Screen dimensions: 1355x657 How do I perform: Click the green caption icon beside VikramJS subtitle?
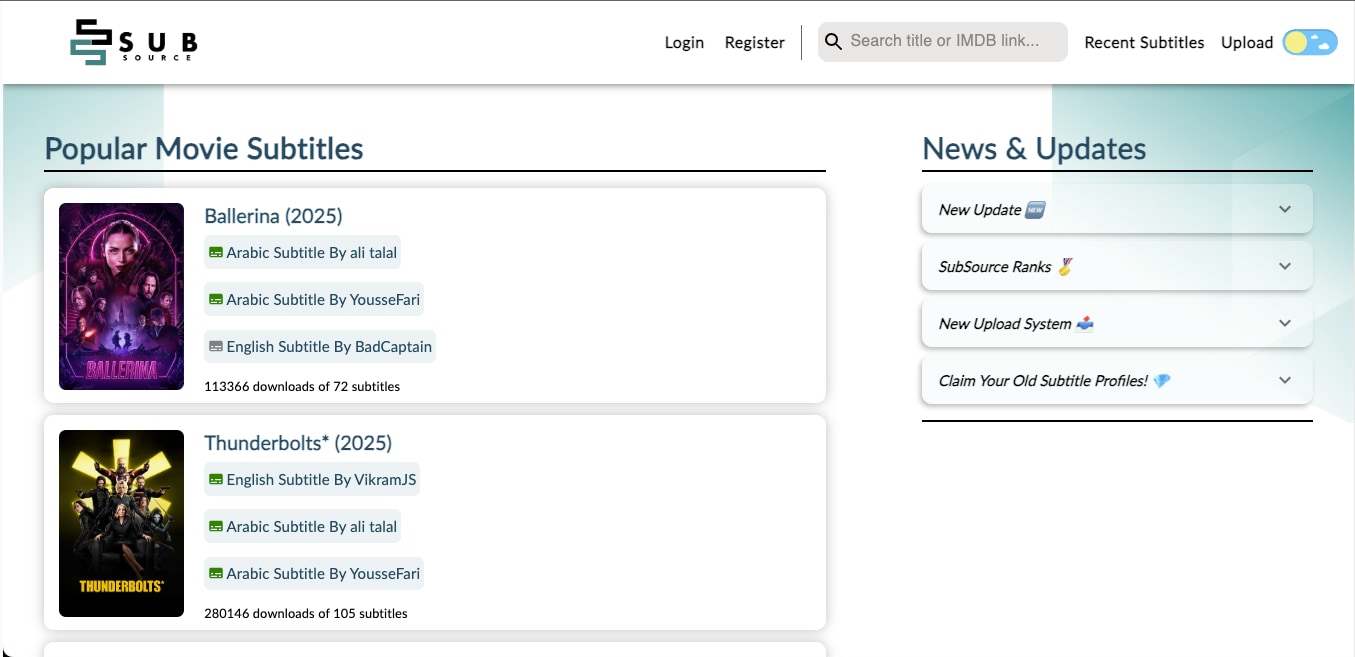(215, 480)
